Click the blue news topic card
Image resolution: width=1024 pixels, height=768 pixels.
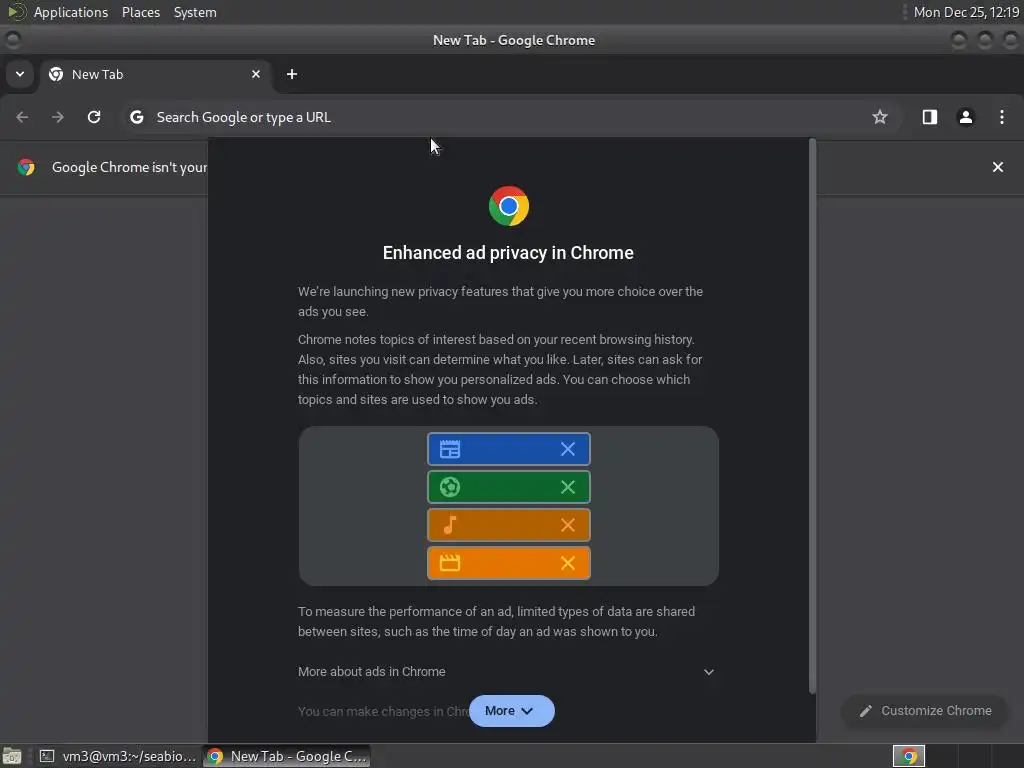[509, 449]
